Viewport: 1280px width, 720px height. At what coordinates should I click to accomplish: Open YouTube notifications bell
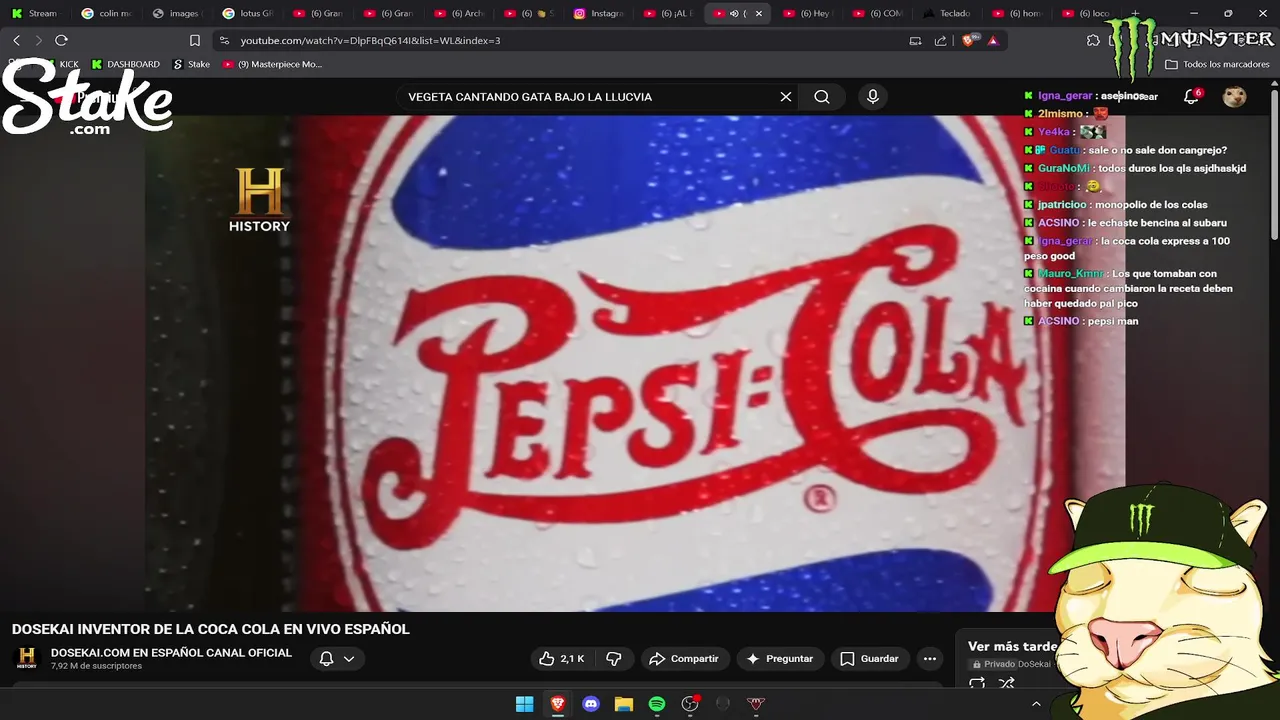(1191, 97)
